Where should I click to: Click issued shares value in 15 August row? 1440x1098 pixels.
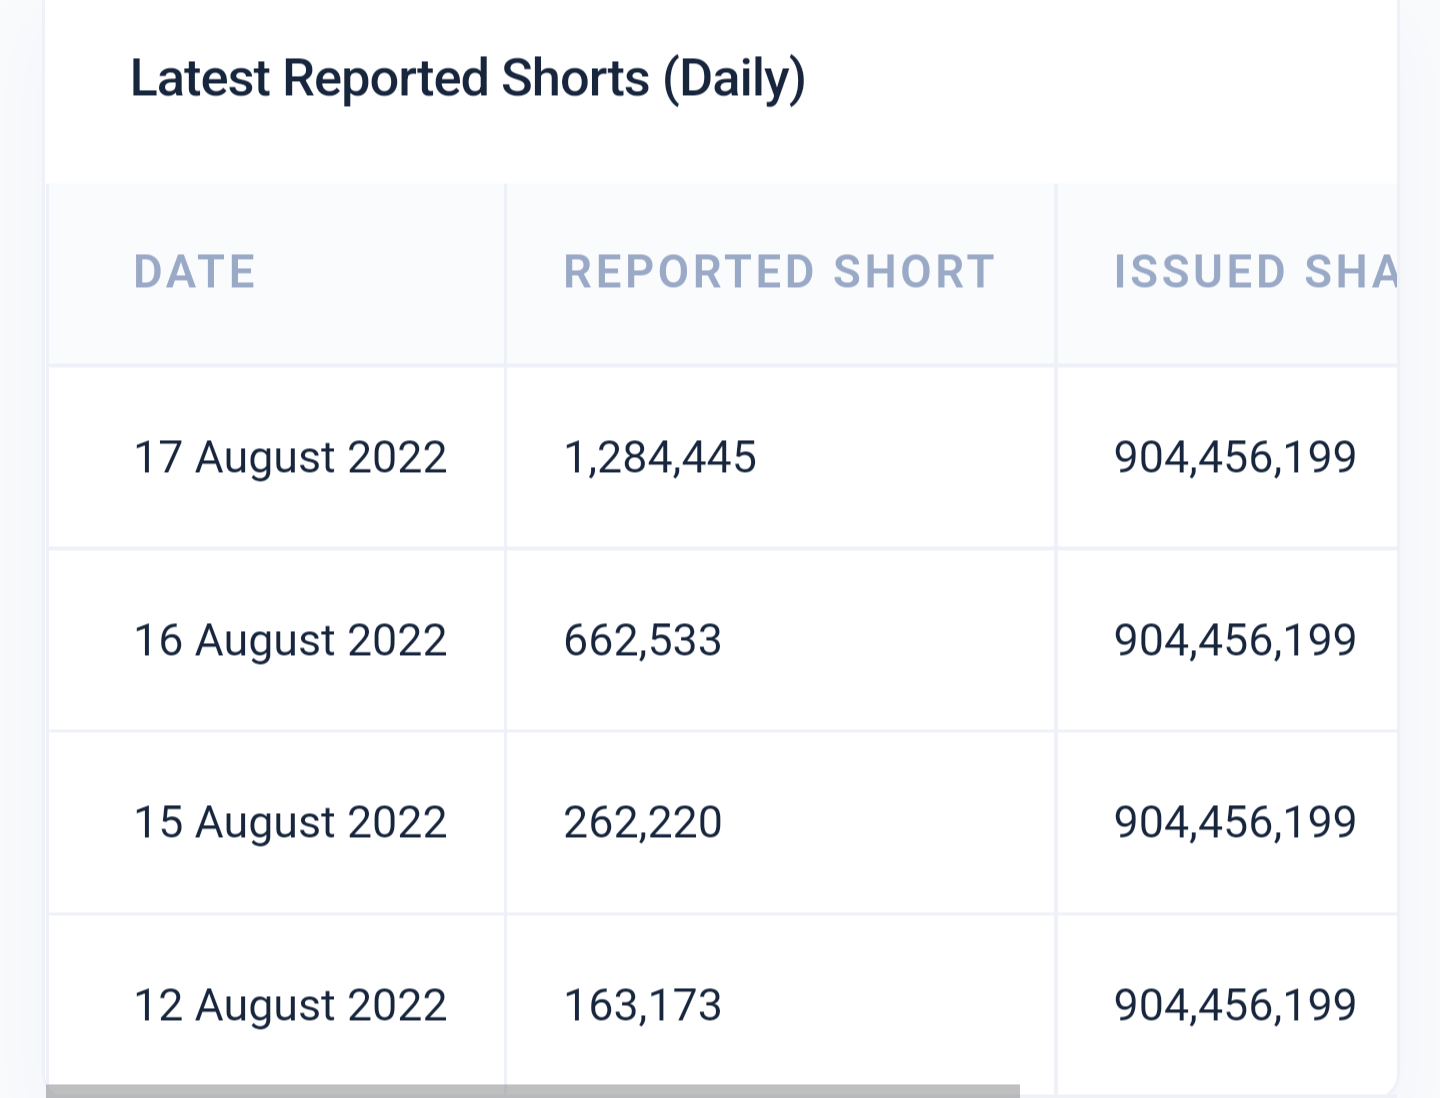(1235, 823)
